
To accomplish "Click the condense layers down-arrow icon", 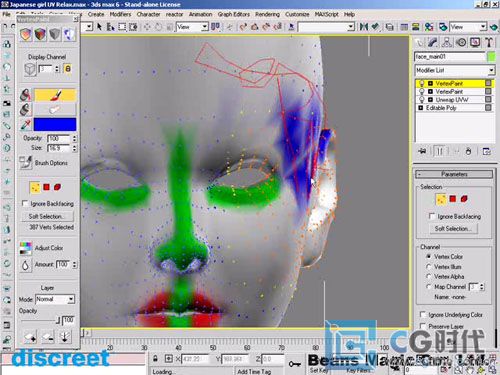I will pyautogui.click(x=64, y=337).
